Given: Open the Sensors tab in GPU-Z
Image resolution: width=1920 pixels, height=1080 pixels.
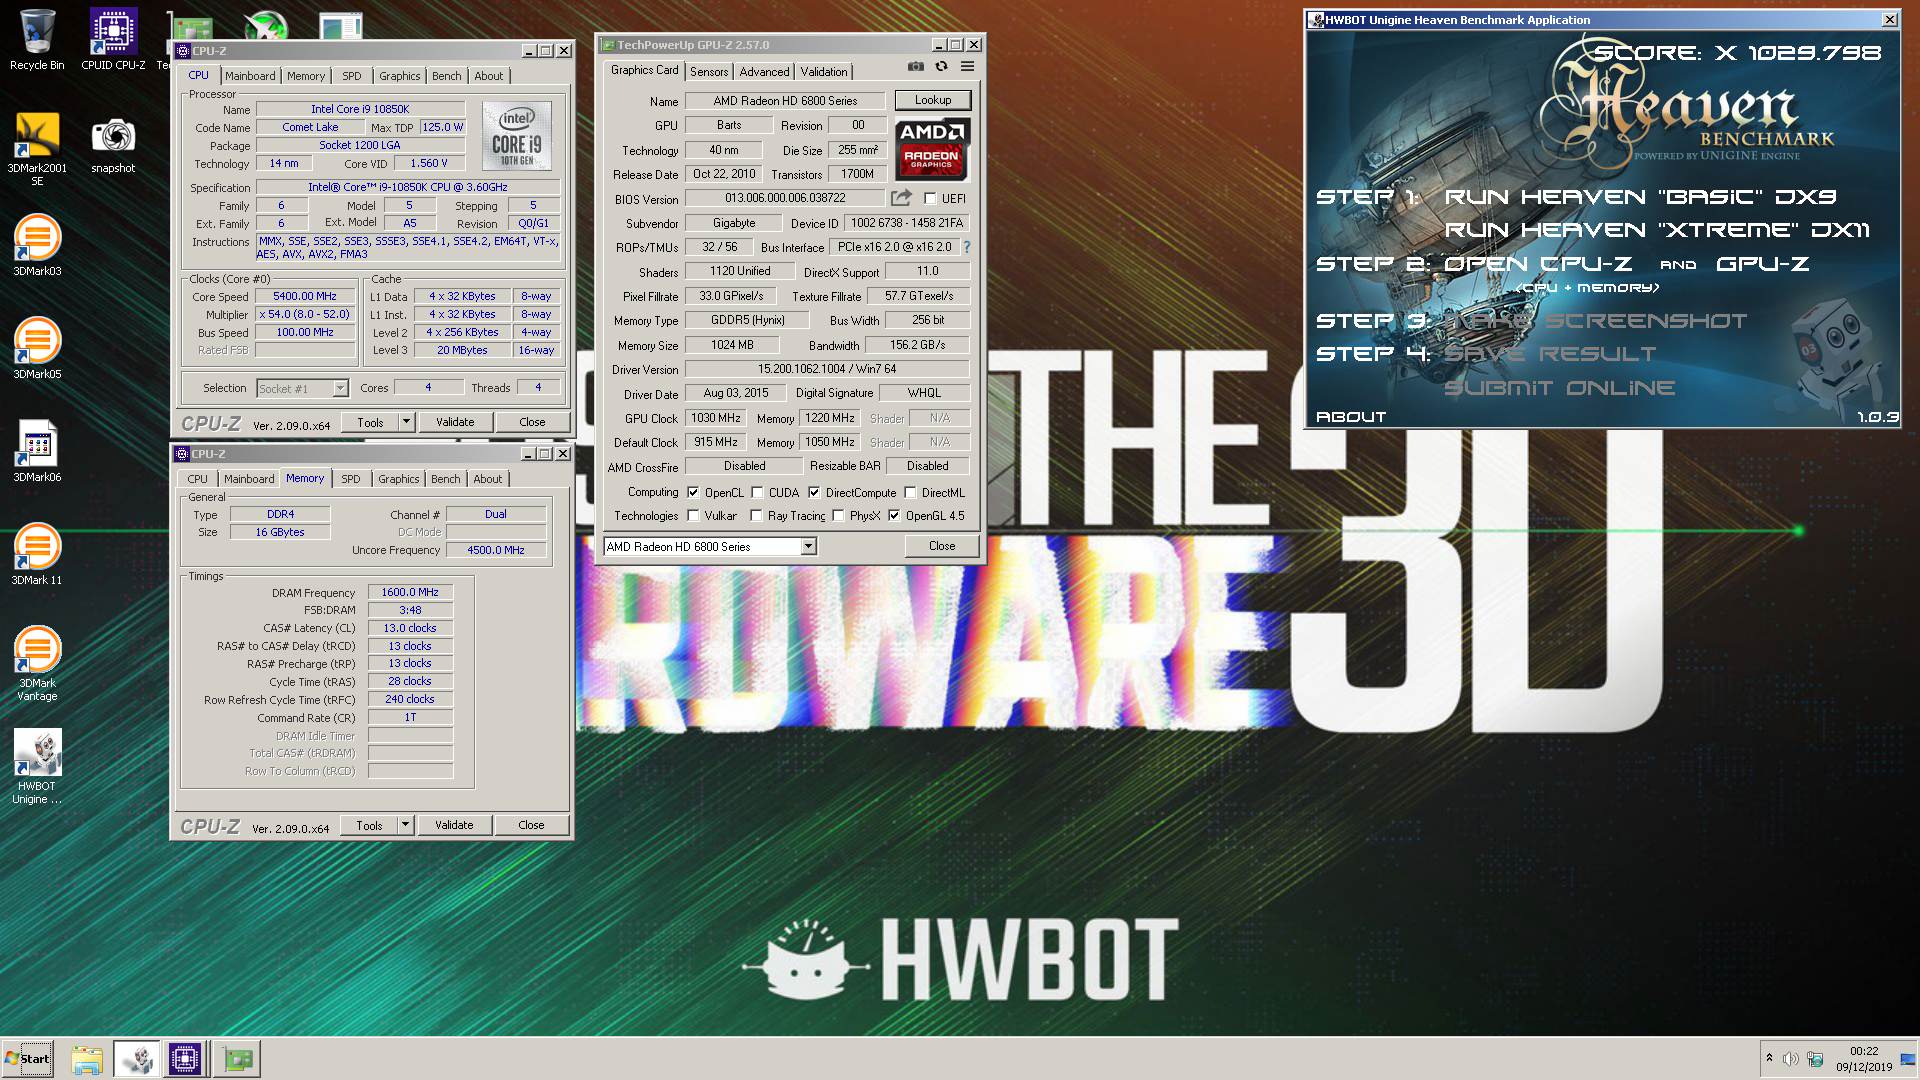Looking at the screenshot, I should point(709,72).
